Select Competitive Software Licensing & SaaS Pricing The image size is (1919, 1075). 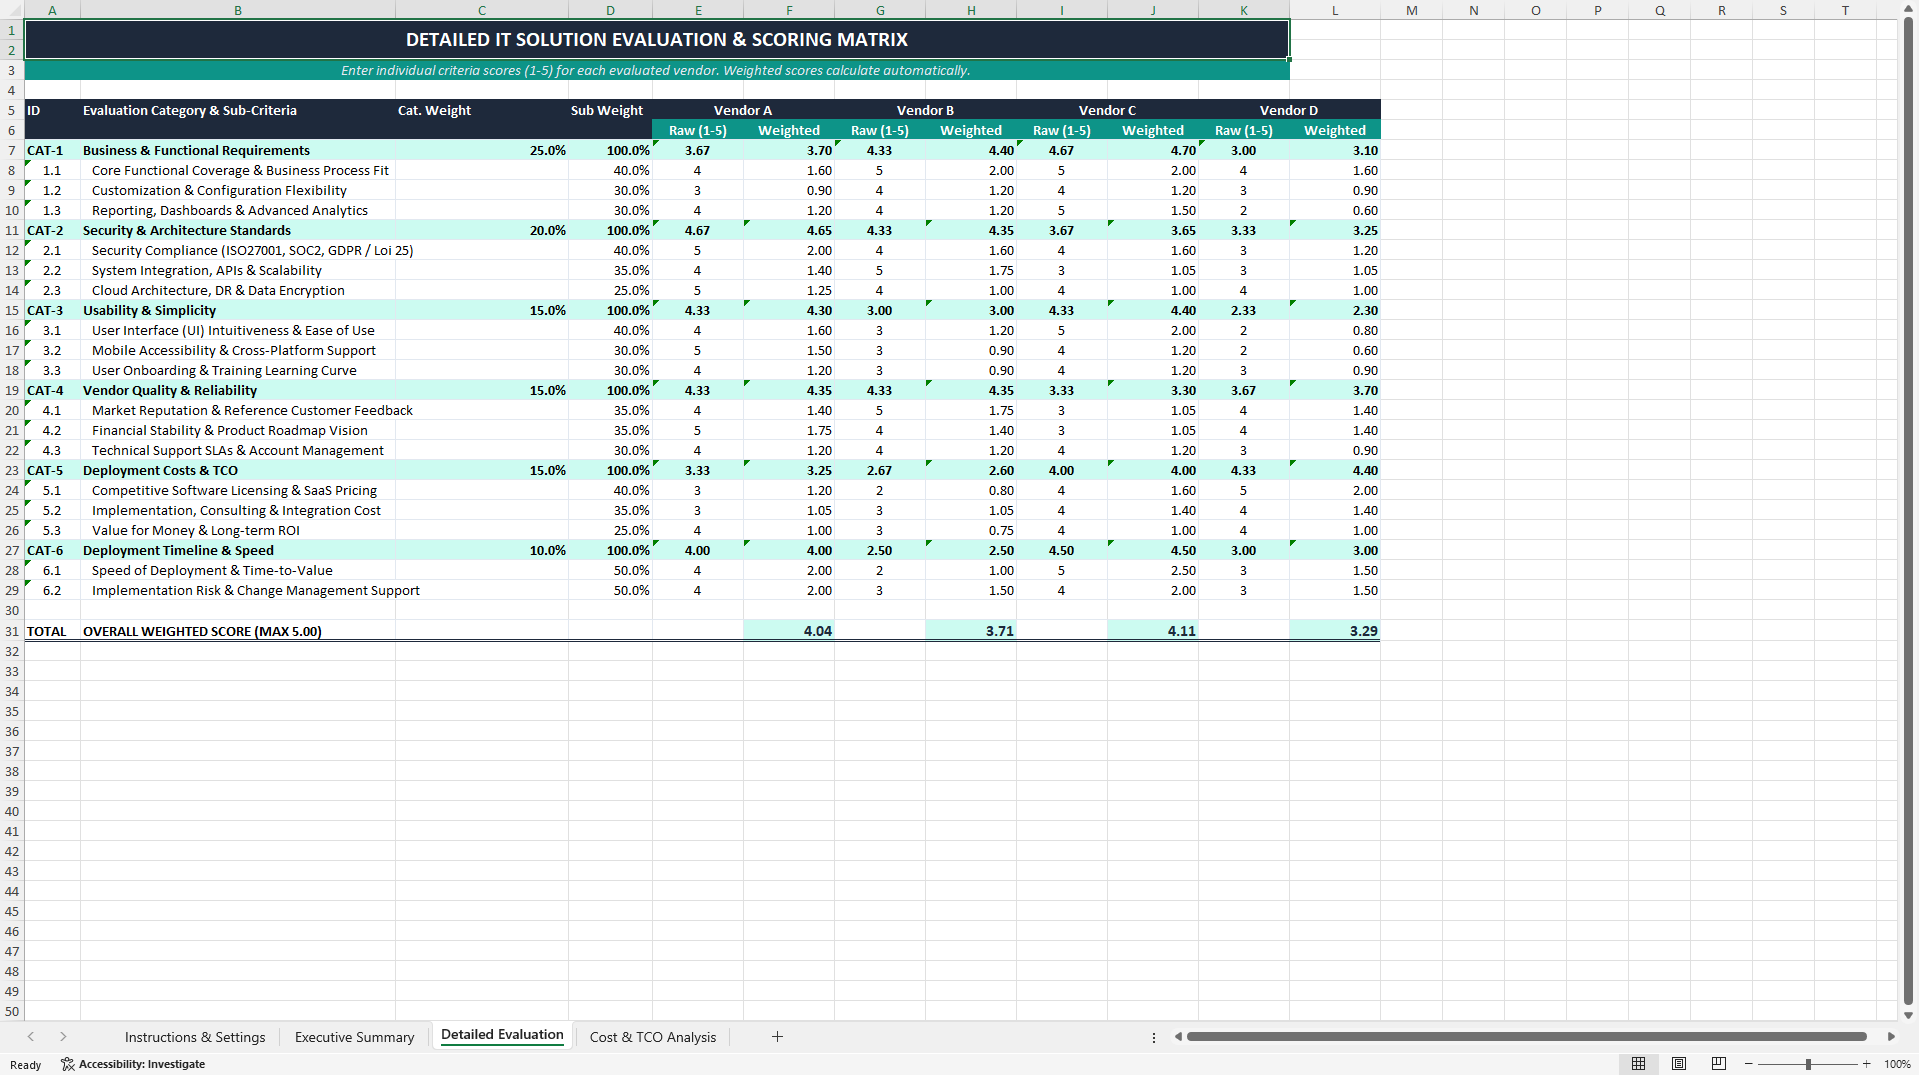[238, 490]
